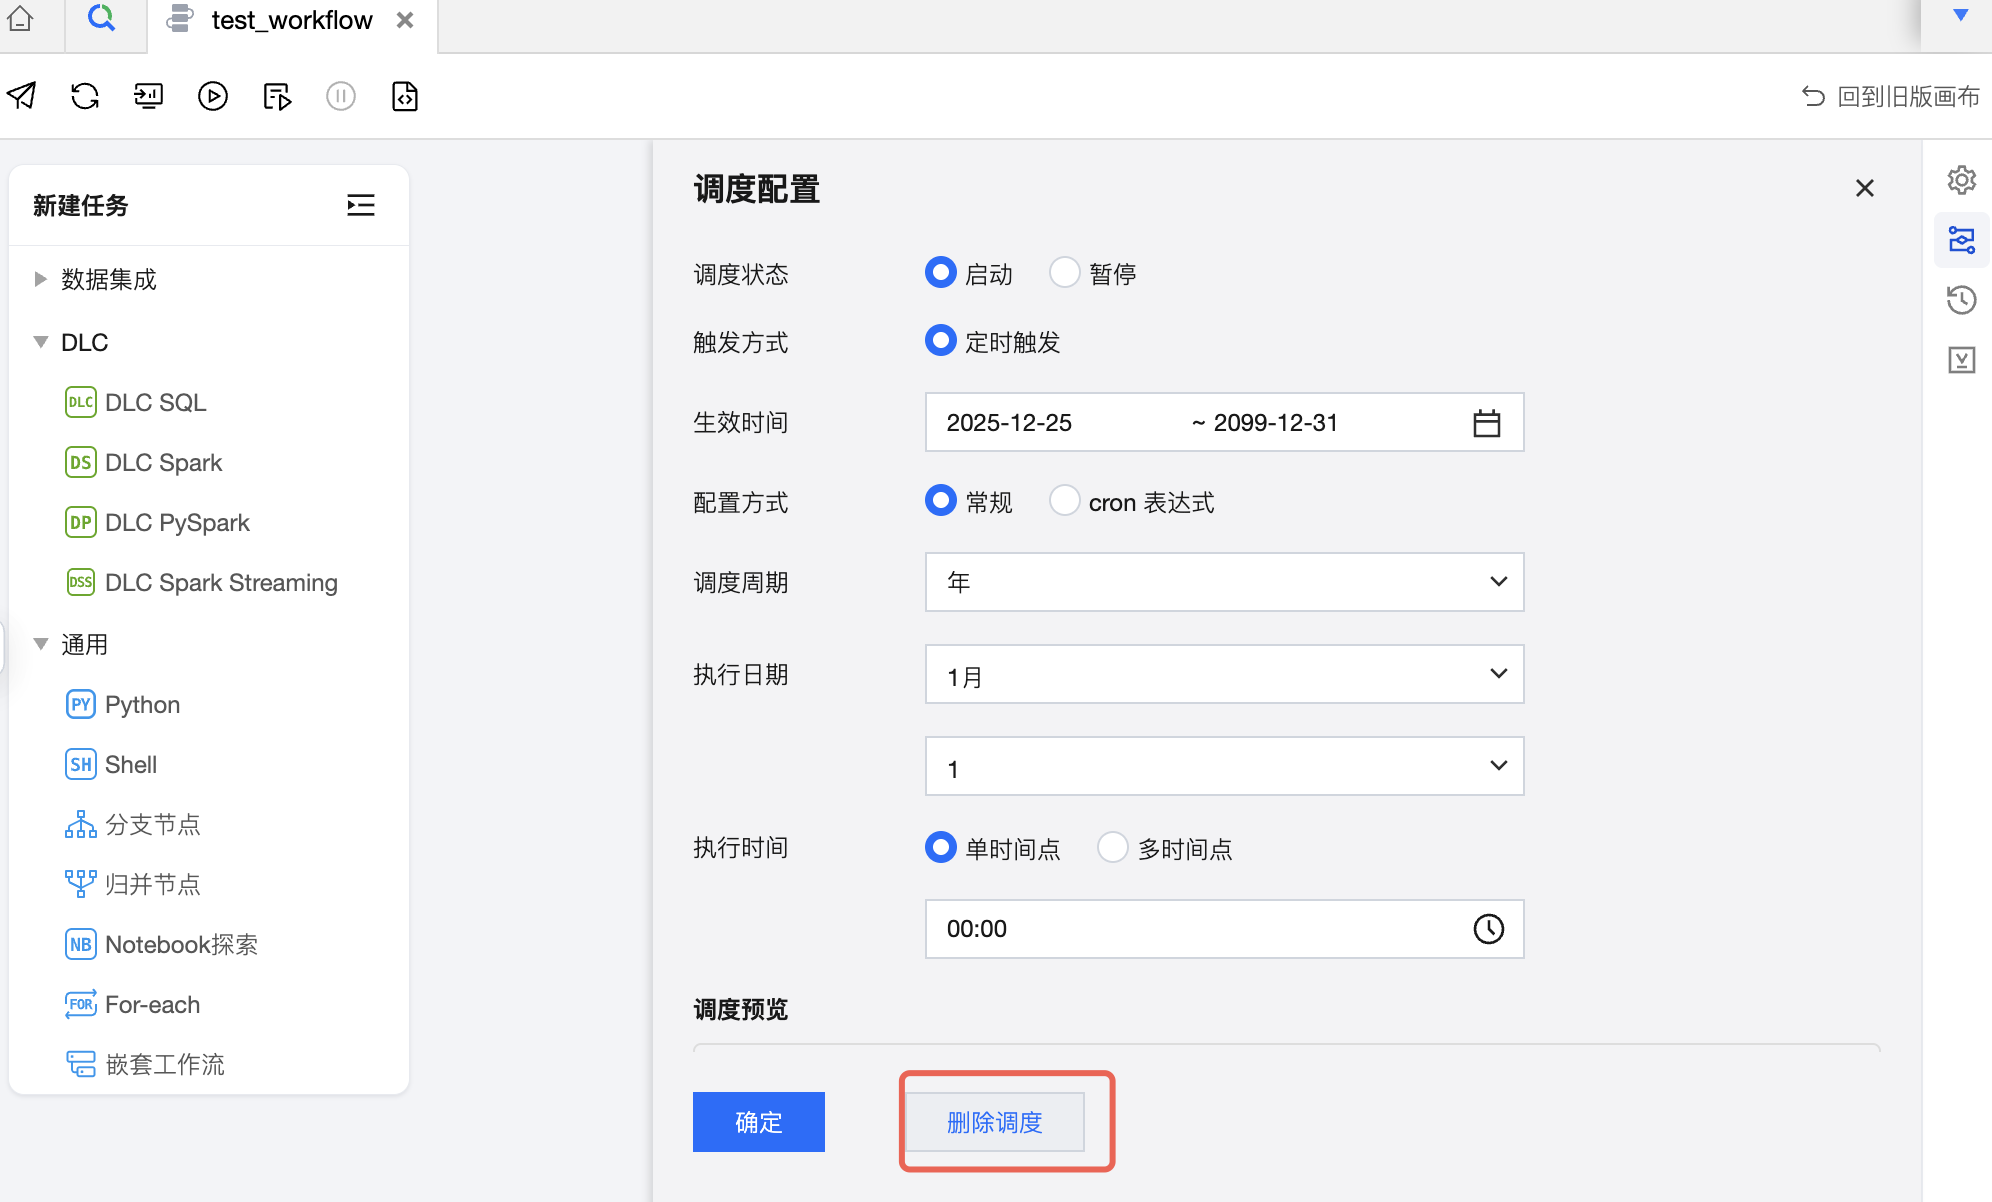Open the 调度周期 dropdown showing 年
This screenshot has height=1202, width=1992.
(1223, 582)
